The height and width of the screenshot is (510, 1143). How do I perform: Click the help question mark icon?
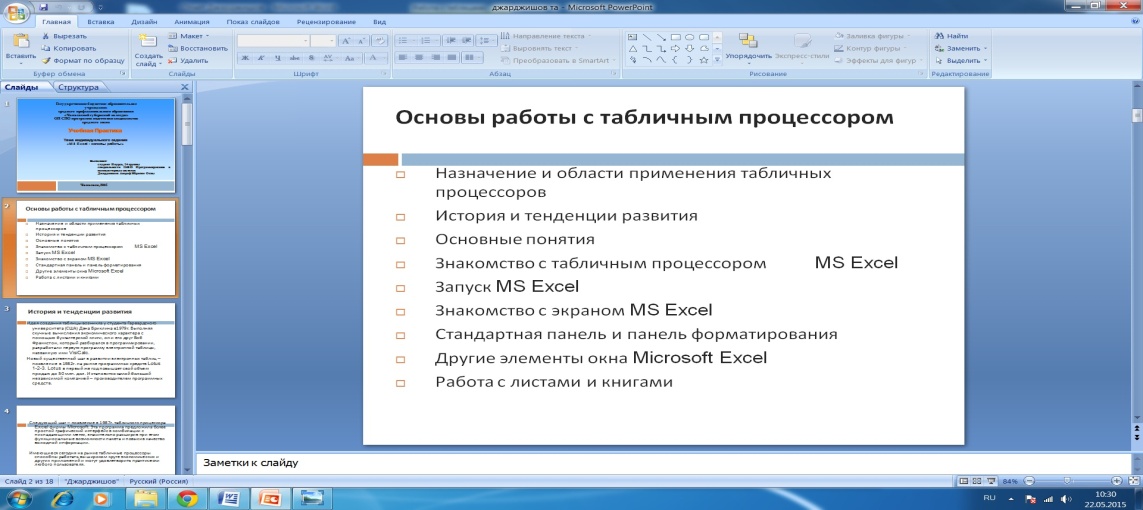tap(1135, 22)
